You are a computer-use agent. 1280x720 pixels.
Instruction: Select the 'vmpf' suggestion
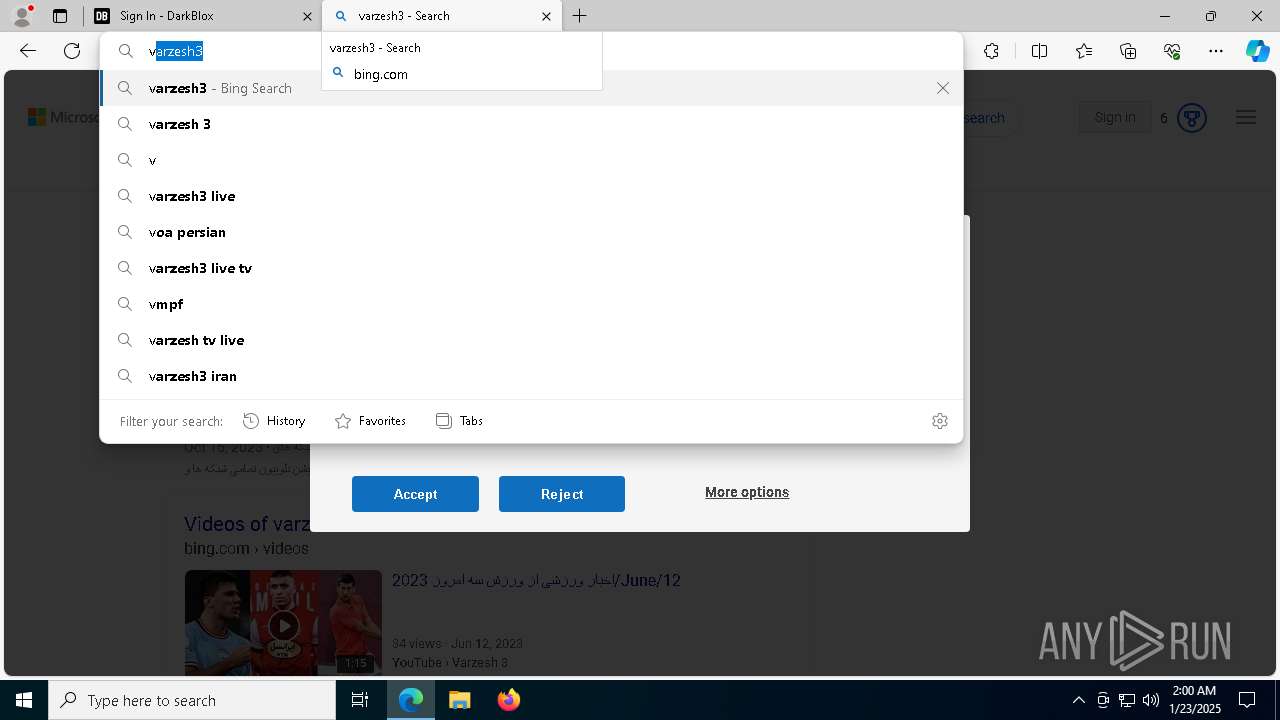coord(531,304)
